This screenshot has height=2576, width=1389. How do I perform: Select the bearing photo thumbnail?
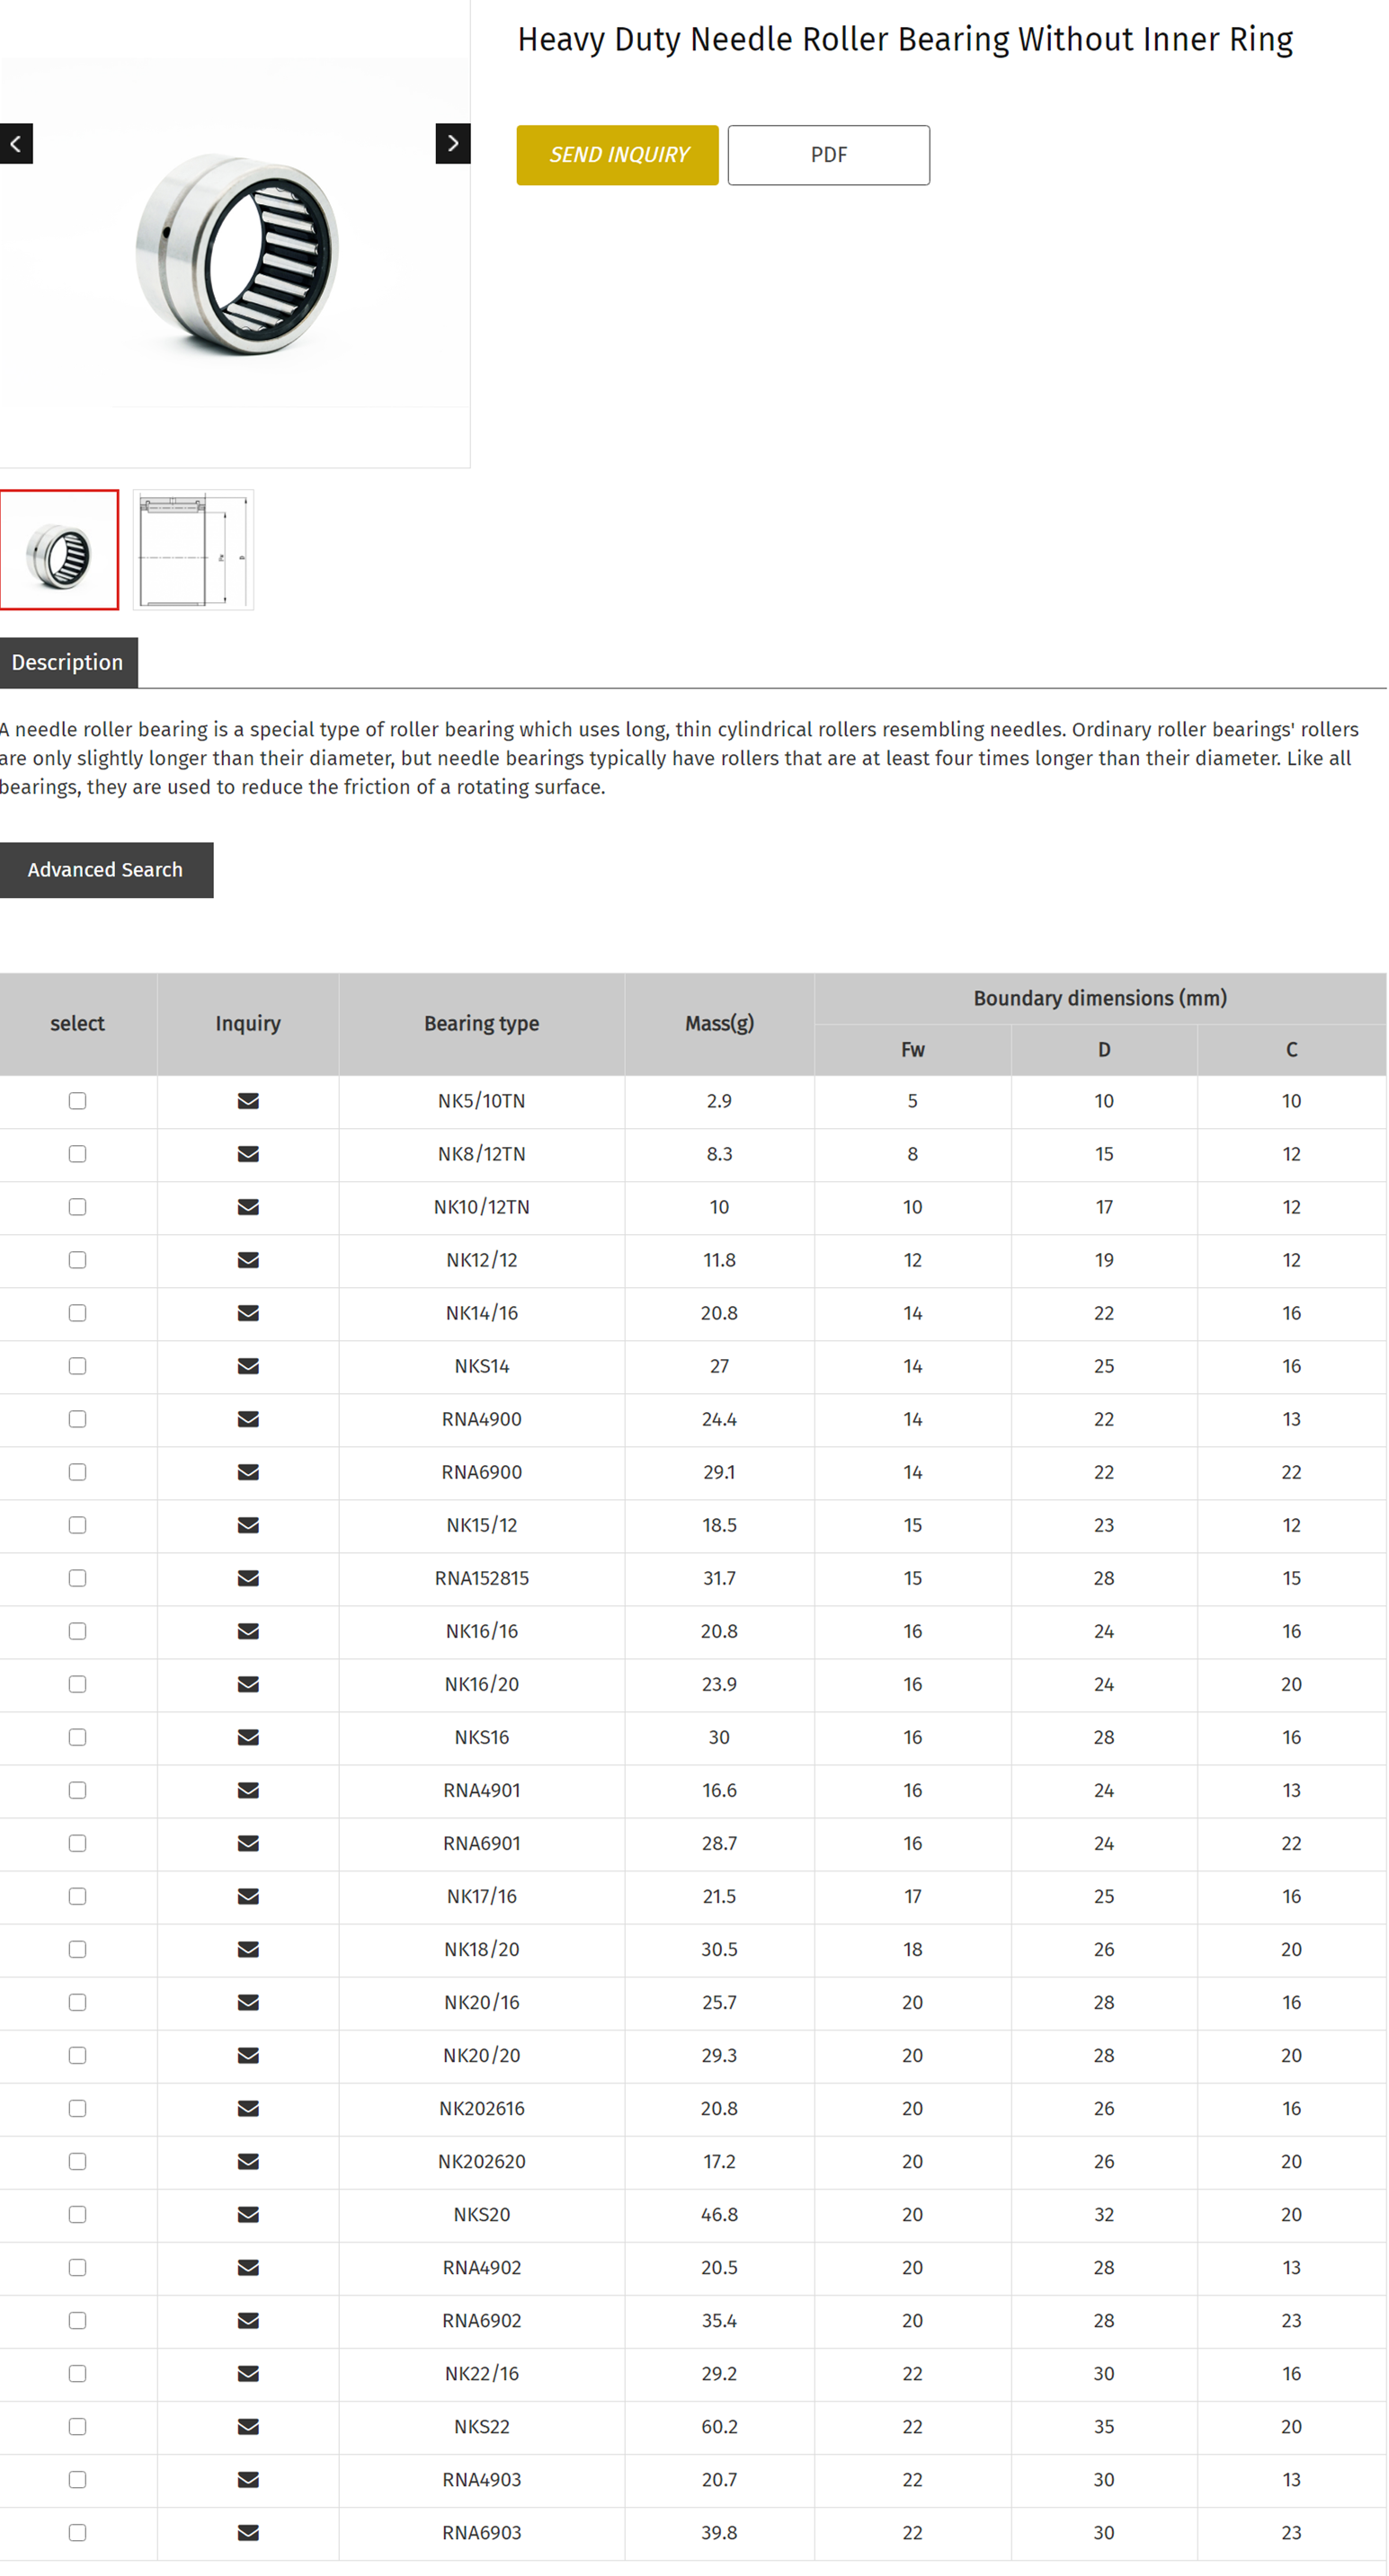pos(59,549)
